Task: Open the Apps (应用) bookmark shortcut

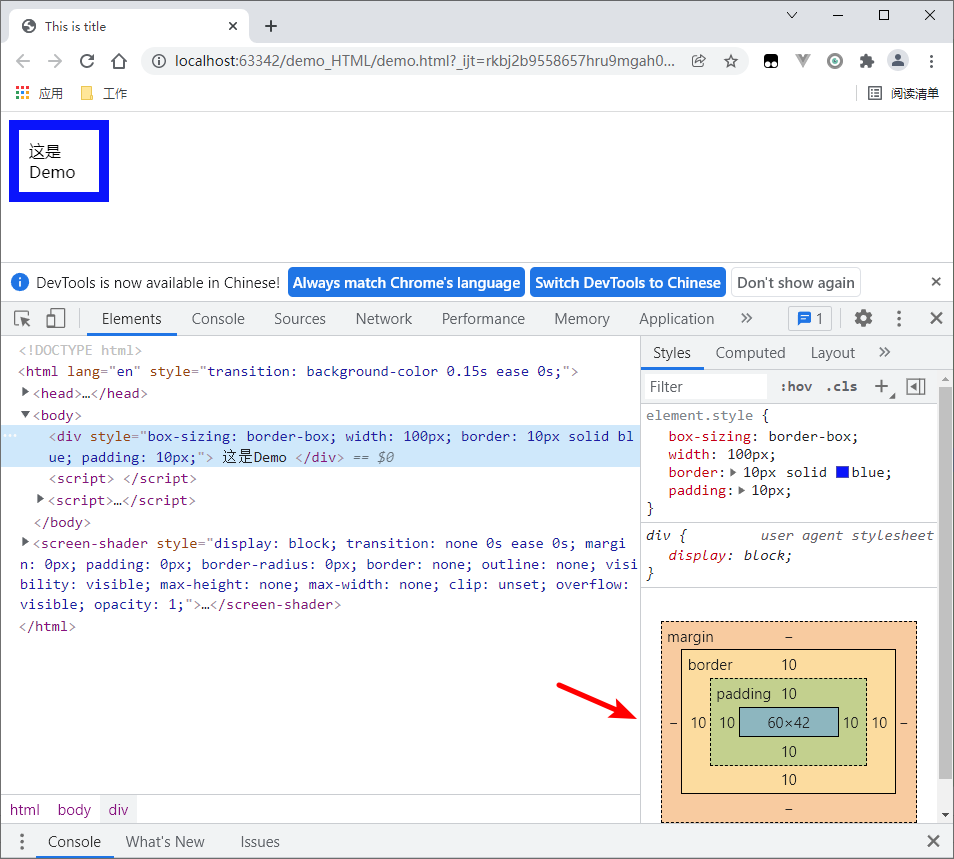Action: pyautogui.click(x=40, y=93)
